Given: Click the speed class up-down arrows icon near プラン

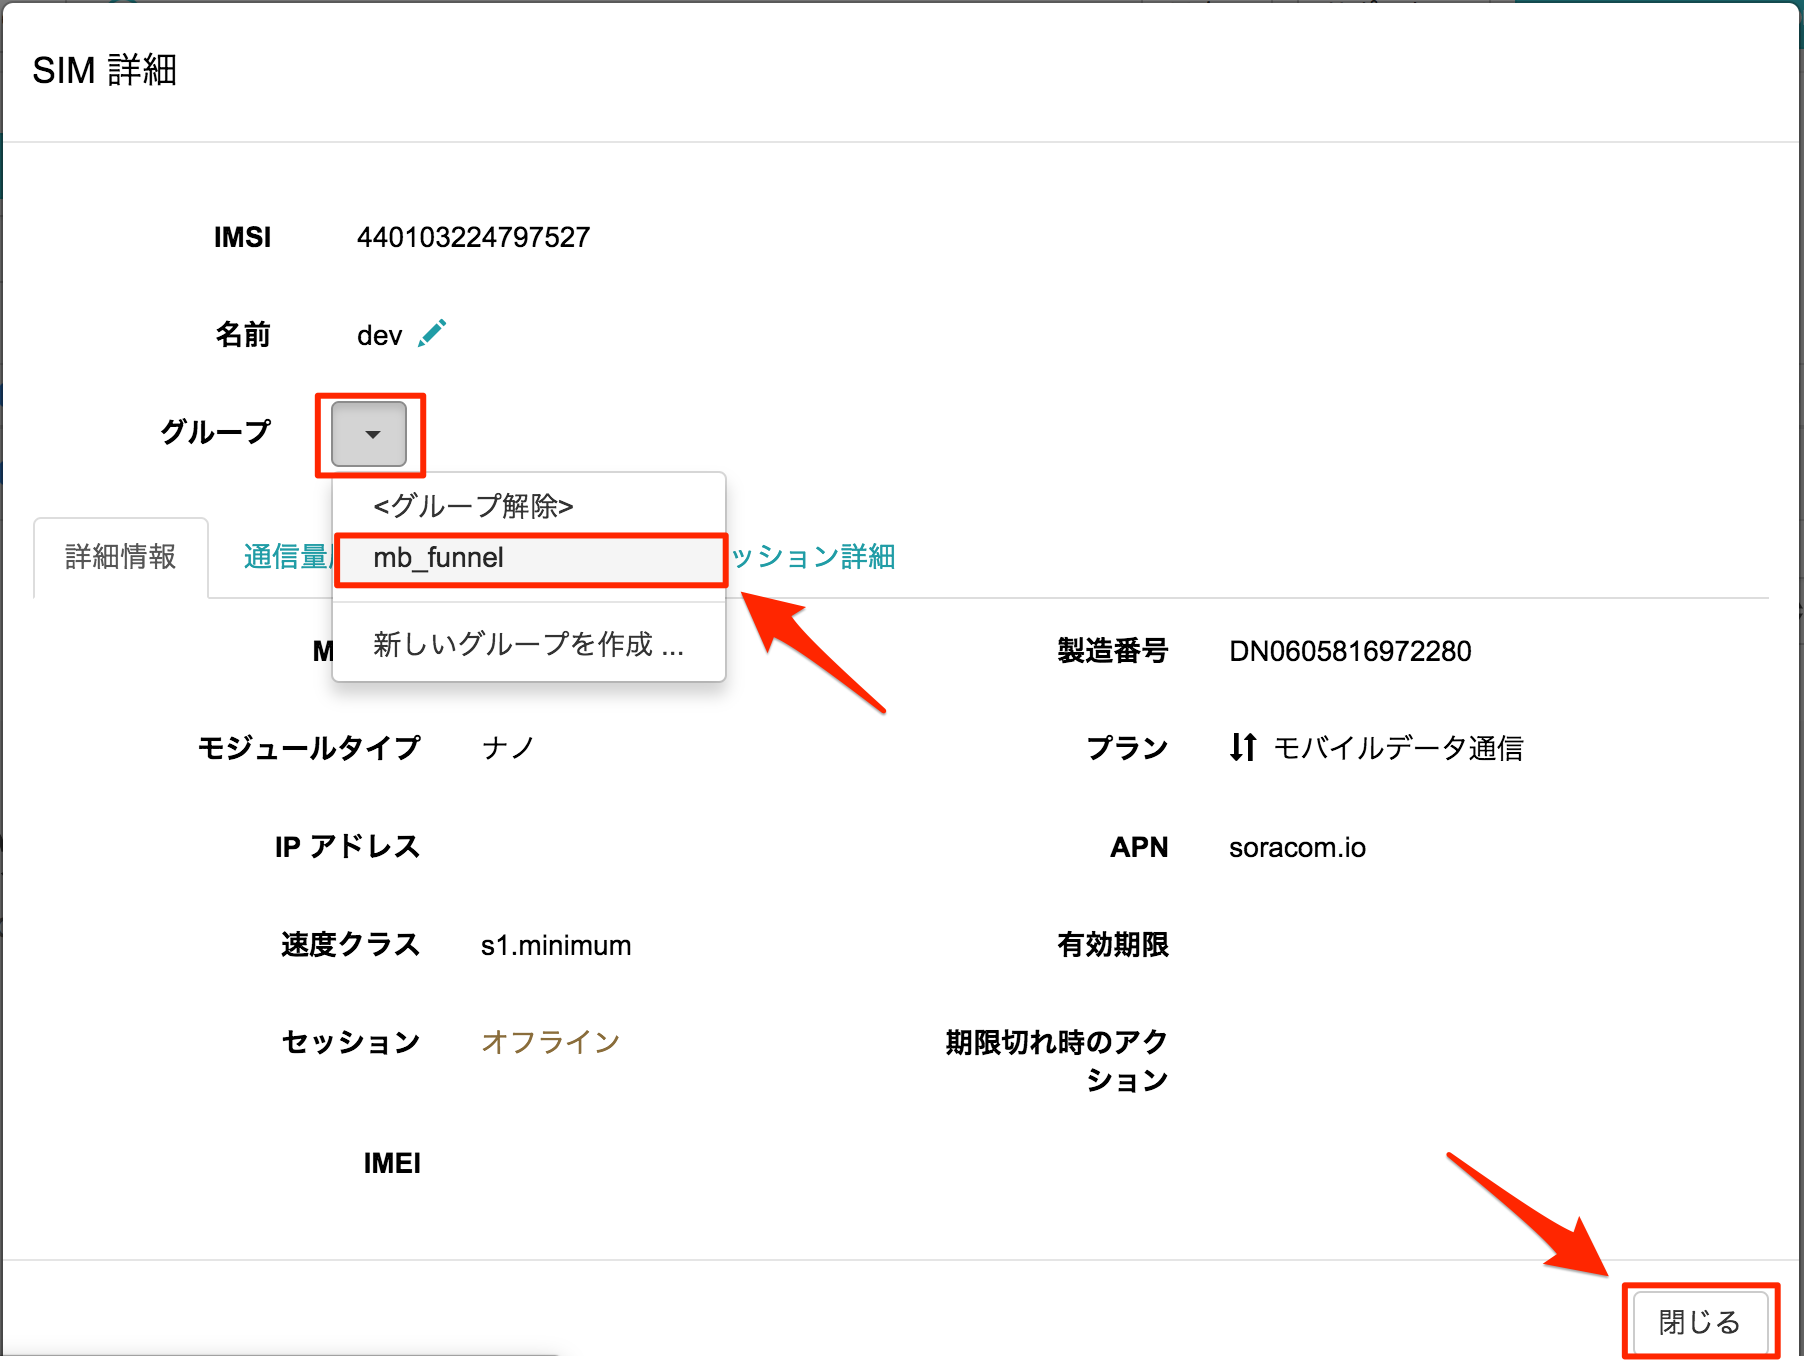Looking at the screenshot, I should click(x=1243, y=747).
